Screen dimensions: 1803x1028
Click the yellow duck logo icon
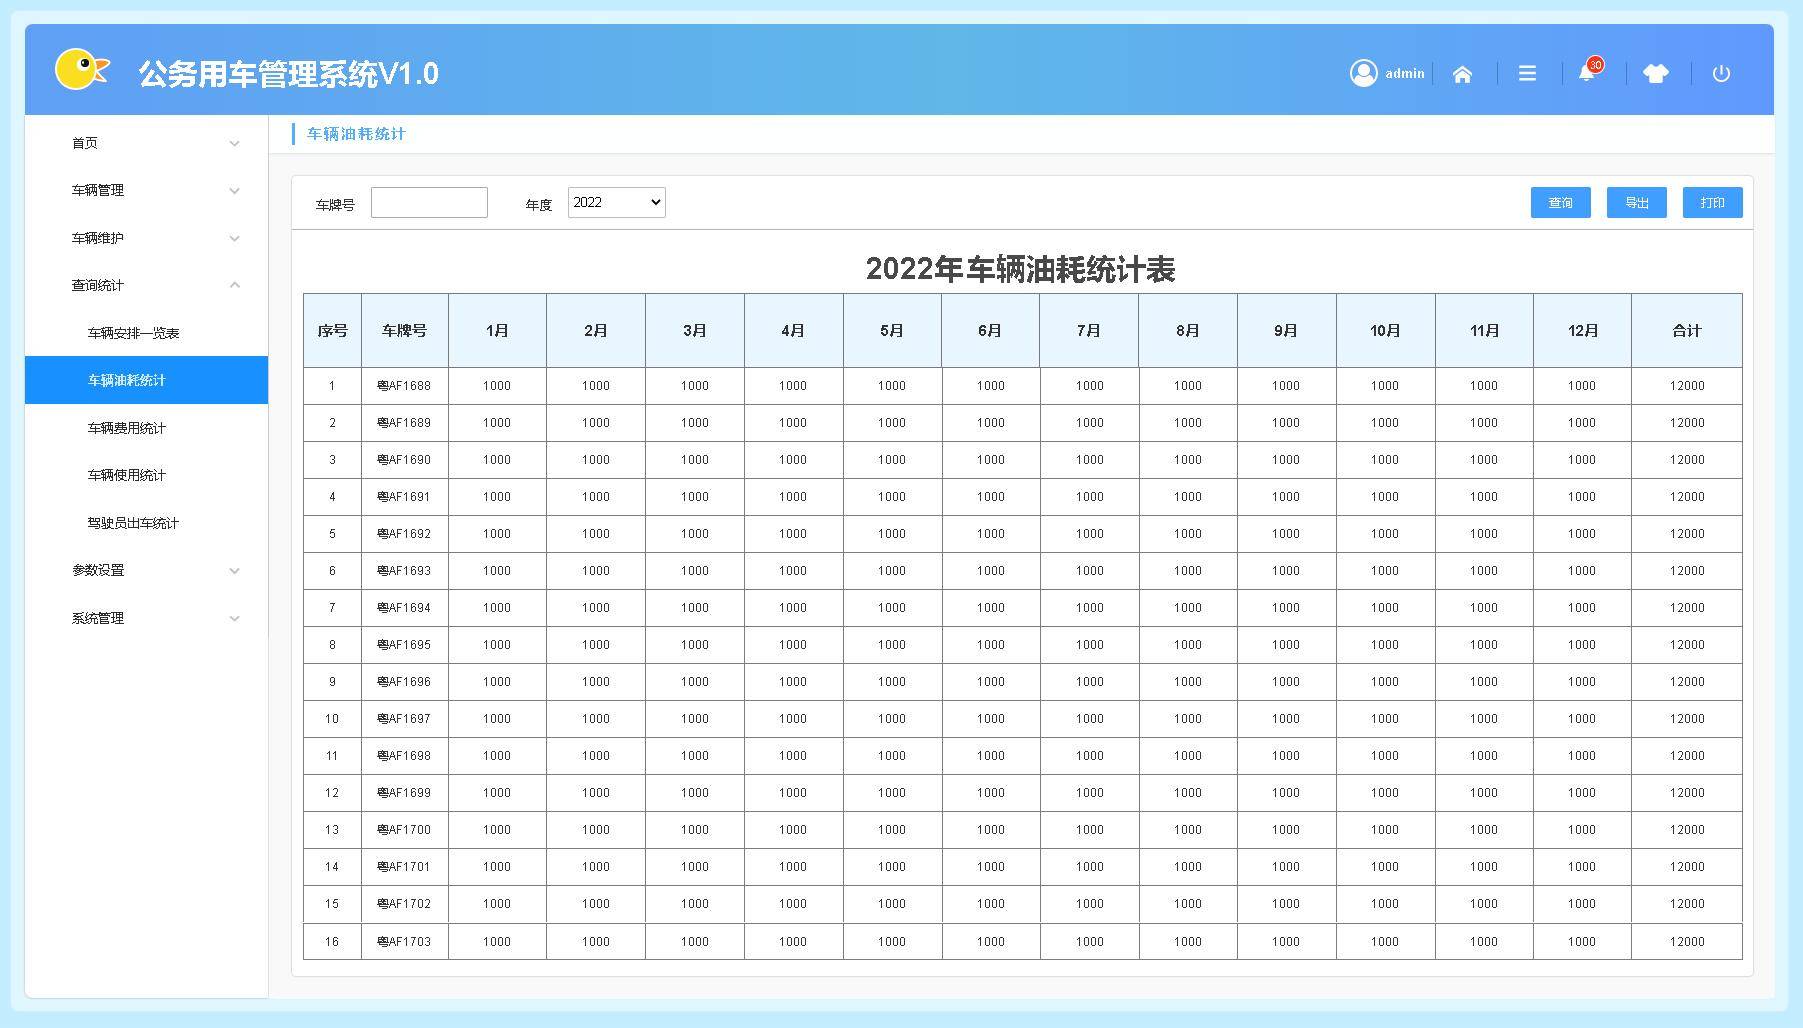pos(81,70)
